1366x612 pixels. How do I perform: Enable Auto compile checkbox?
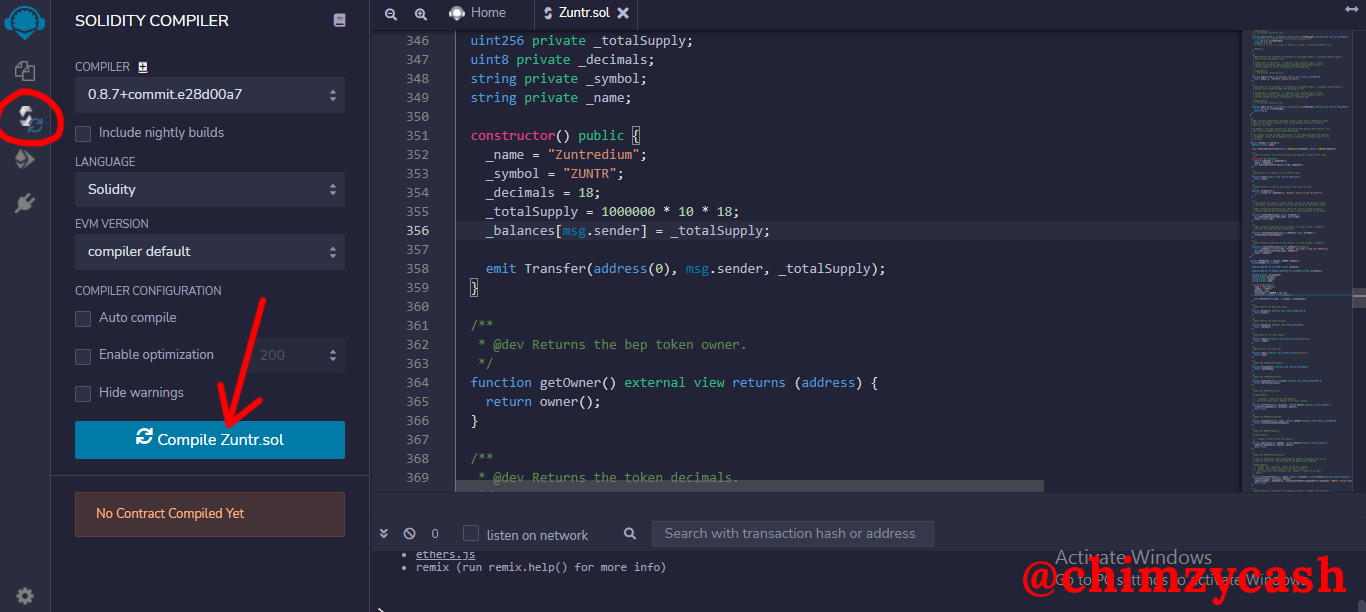tap(83, 318)
